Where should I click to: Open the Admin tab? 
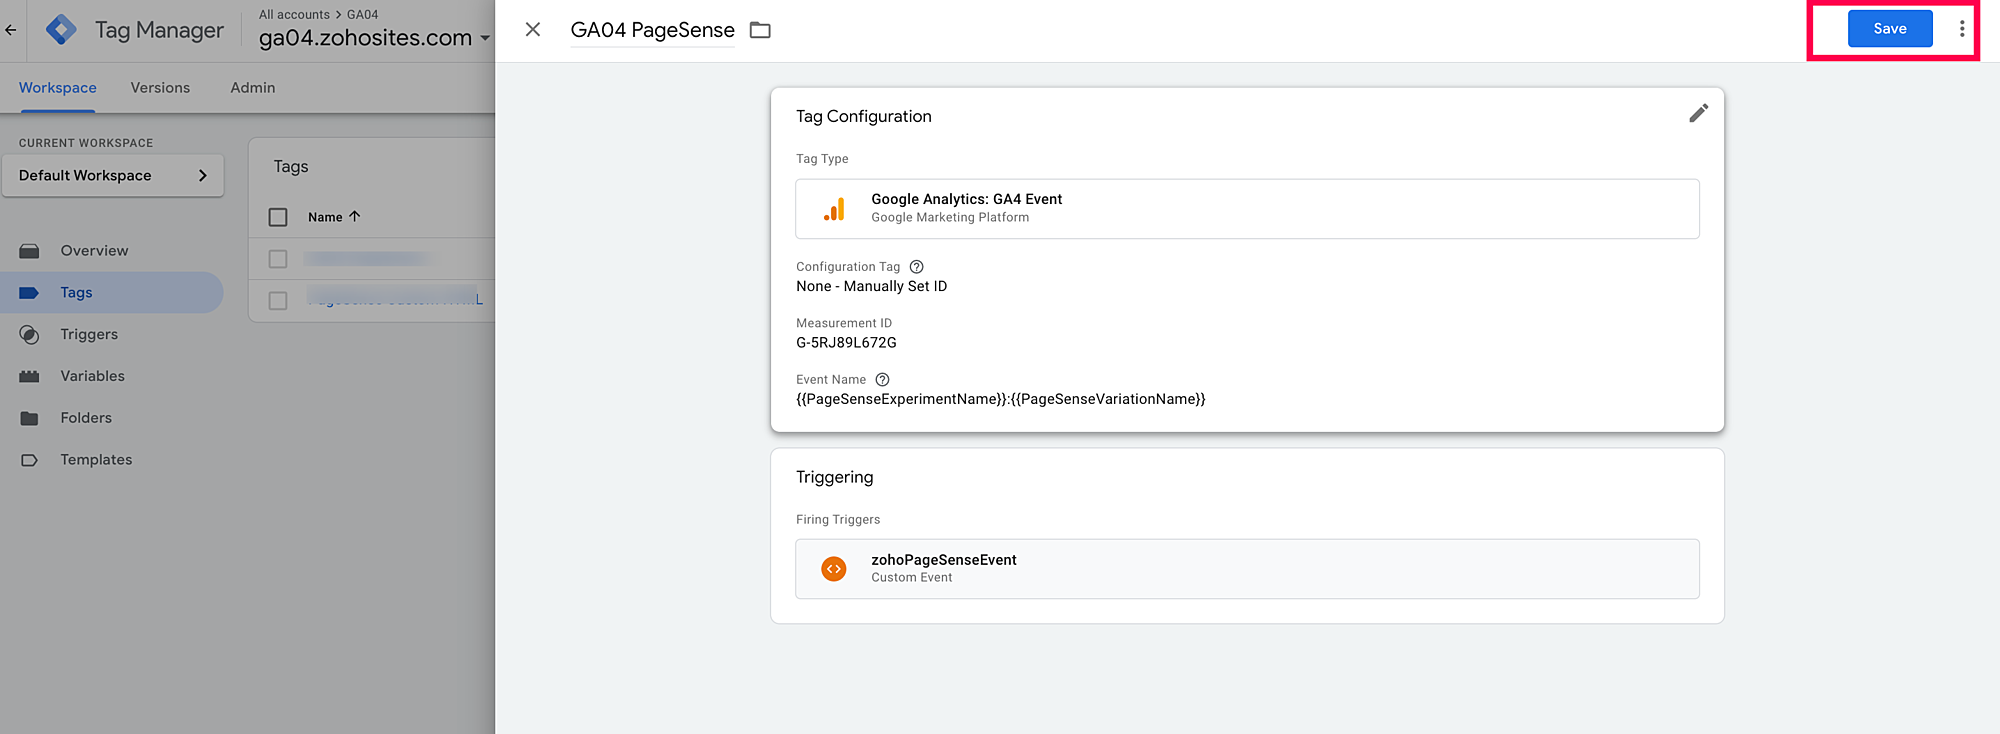(x=252, y=88)
